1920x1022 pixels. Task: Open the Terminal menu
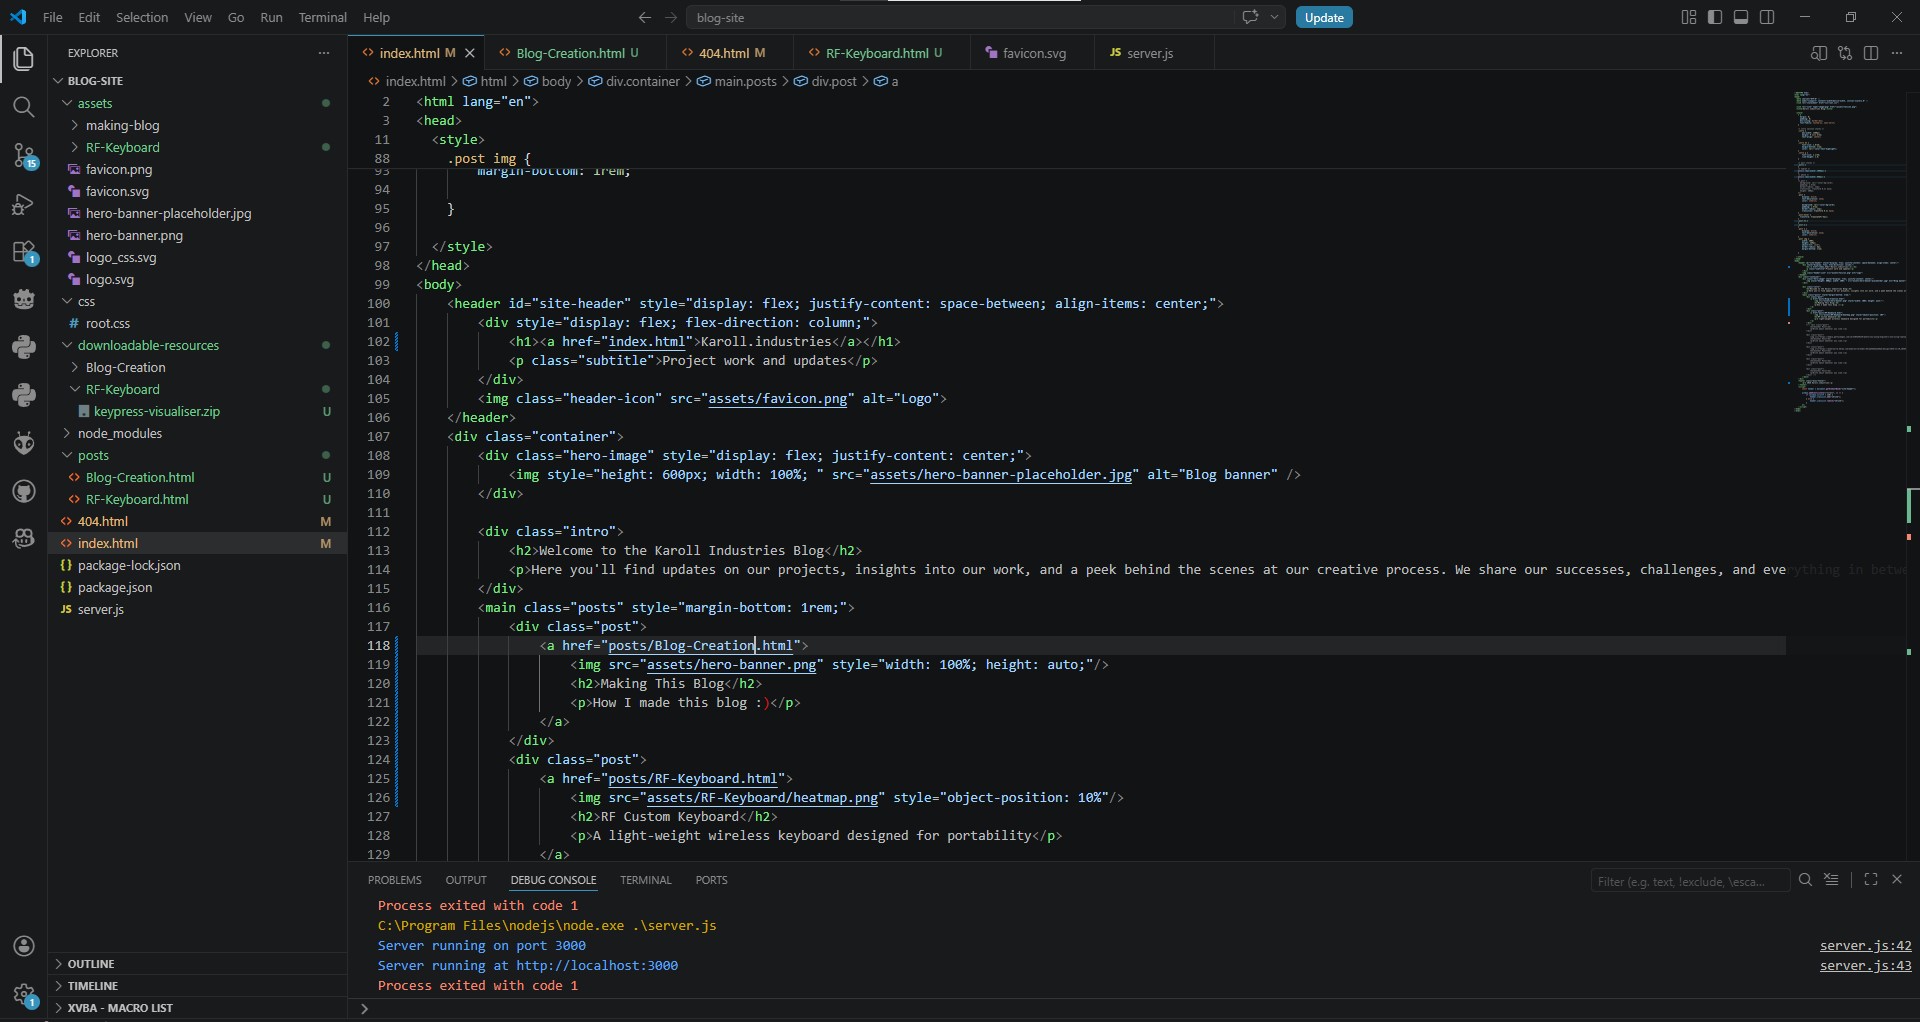click(322, 17)
